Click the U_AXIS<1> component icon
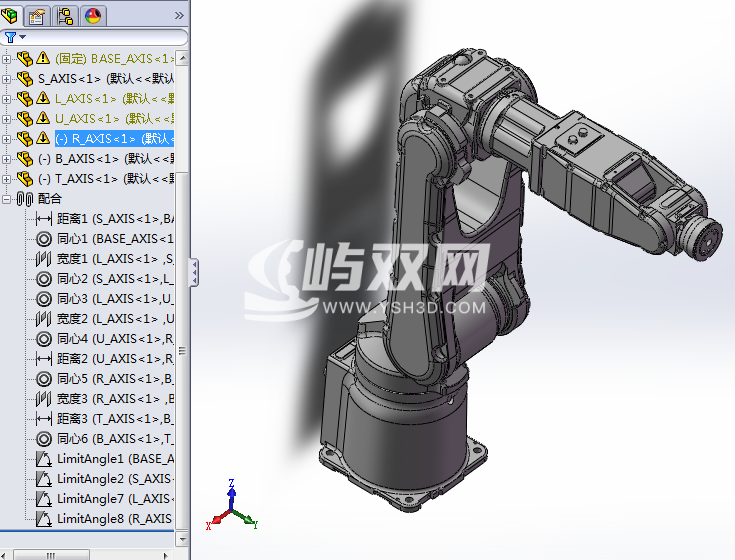735x560 pixels. [25, 119]
